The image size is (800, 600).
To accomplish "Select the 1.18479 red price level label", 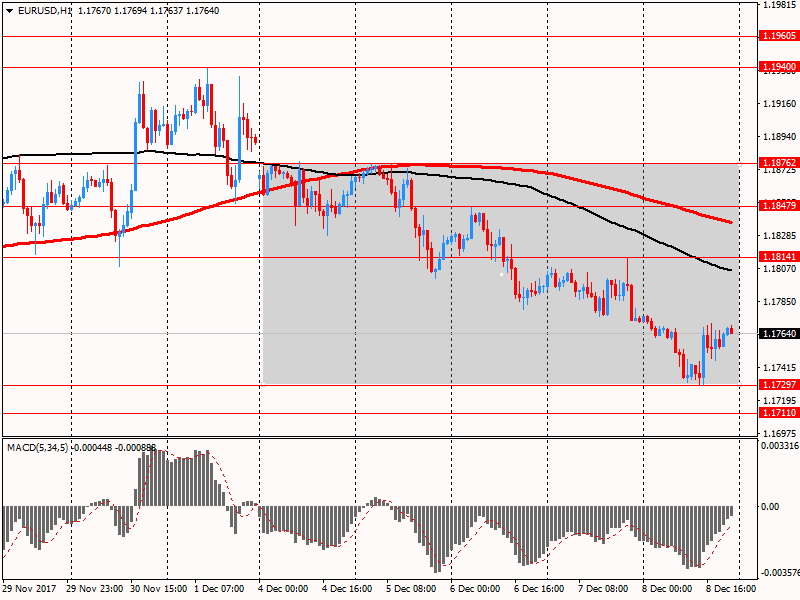I will tap(779, 206).
